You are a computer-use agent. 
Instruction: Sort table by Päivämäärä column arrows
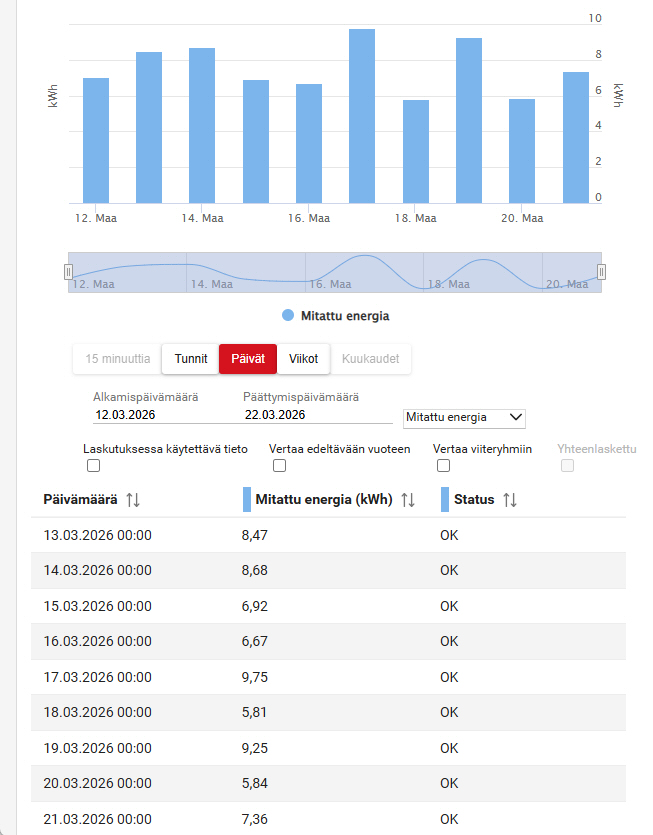[133, 500]
